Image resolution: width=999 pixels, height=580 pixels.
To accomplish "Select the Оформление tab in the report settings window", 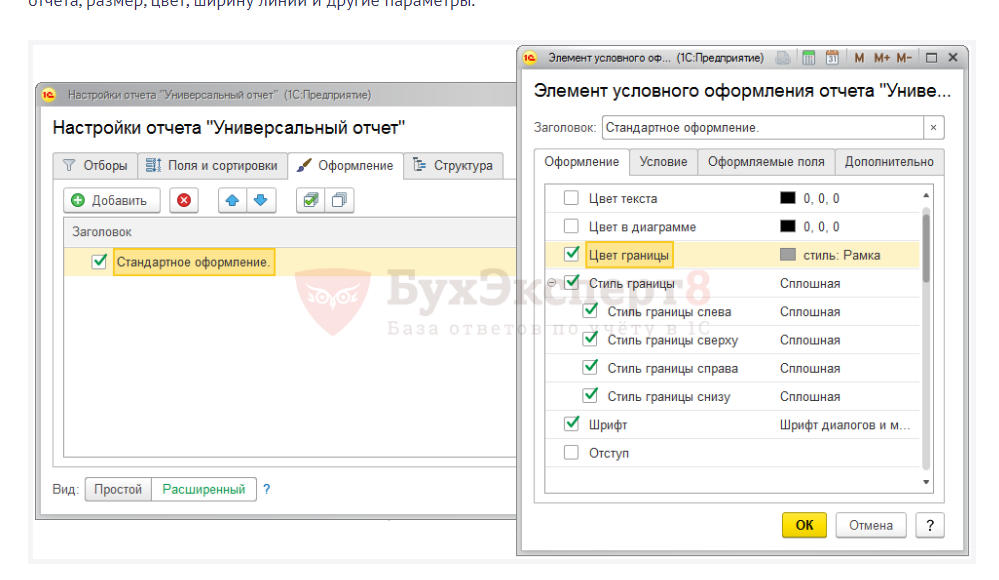I will [345, 166].
